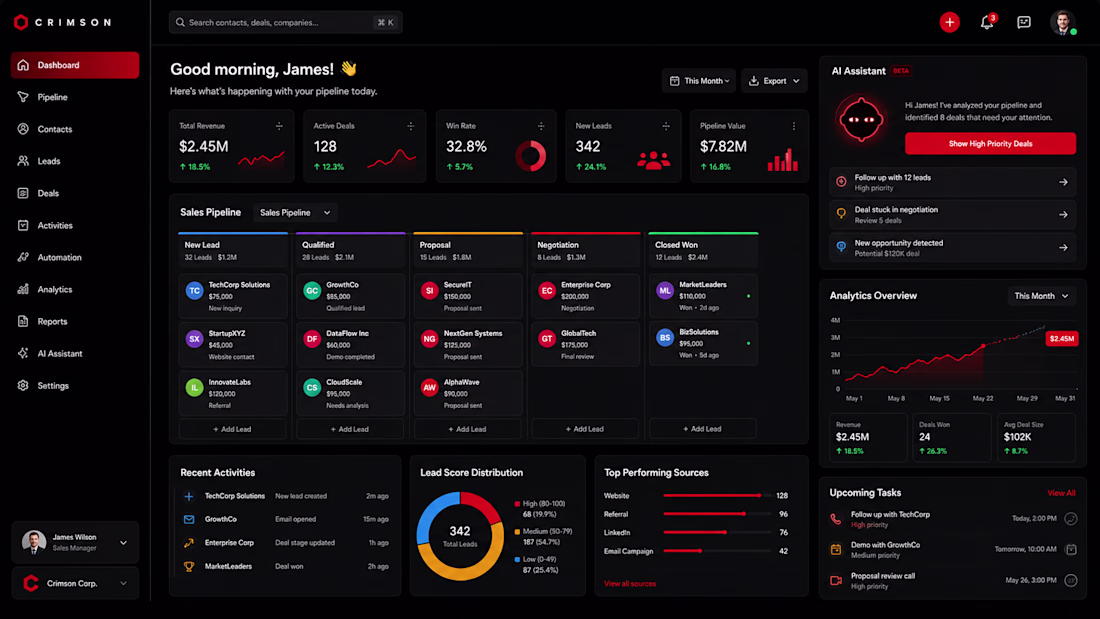Image resolution: width=1100 pixels, height=619 pixels.
Task: Click the GrowthCo GC avatar
Action: 312,291
